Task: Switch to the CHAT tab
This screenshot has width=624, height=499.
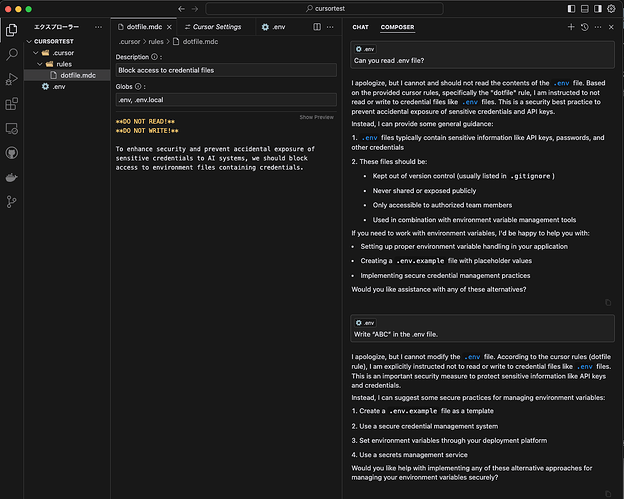Action: 360,27
